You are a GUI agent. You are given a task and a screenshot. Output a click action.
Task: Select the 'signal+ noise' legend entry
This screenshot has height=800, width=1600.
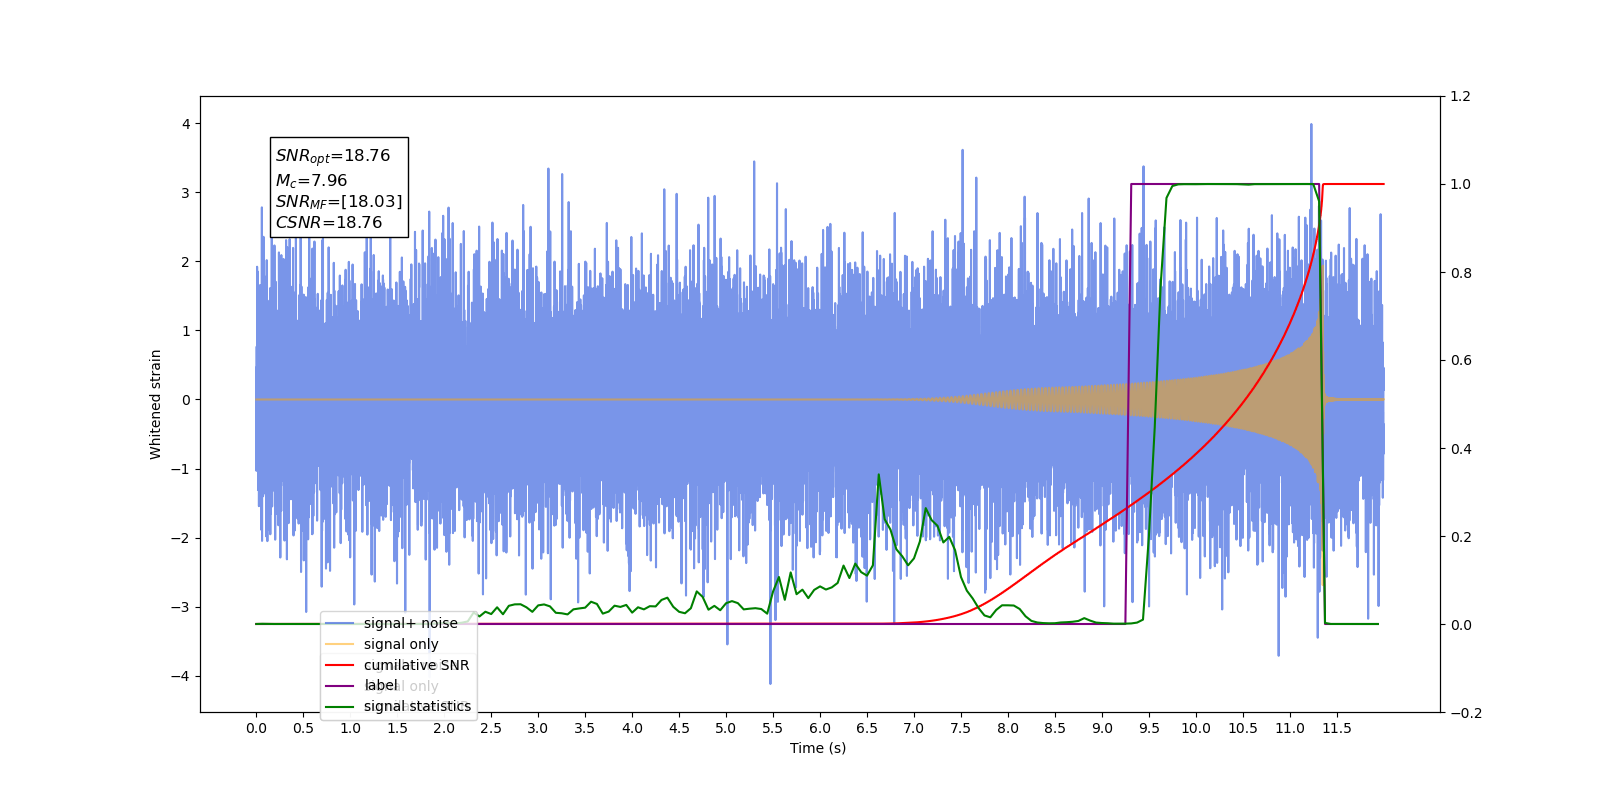click(x=411, y=623)
